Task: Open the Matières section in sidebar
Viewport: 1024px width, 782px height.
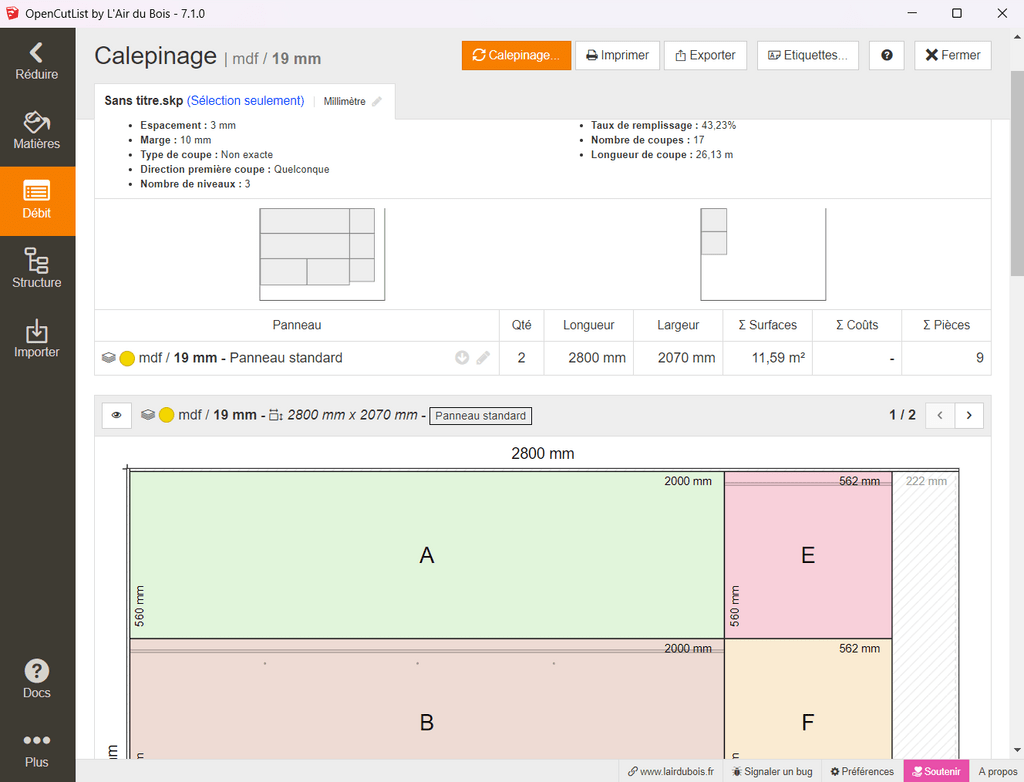Action: pyautogui.click(x=37, y=131)
